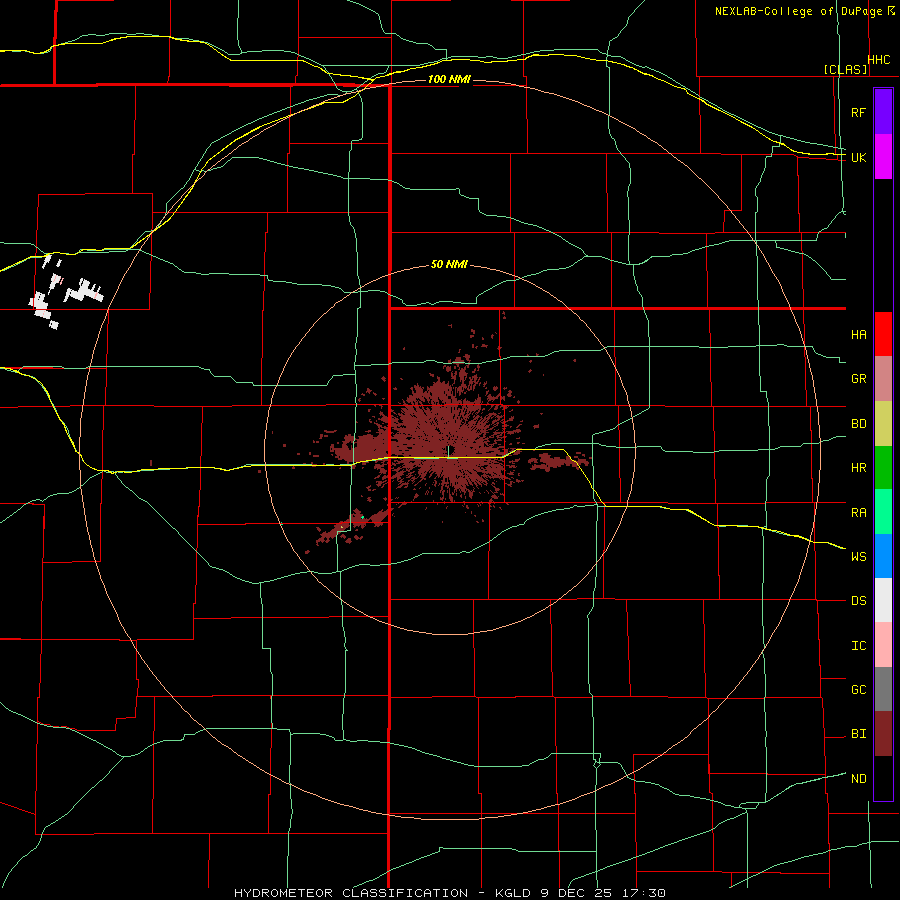Click the brown BI legend swatch
Image resolution: width=900 pixels, height=900 pixels.
(883, 733)
